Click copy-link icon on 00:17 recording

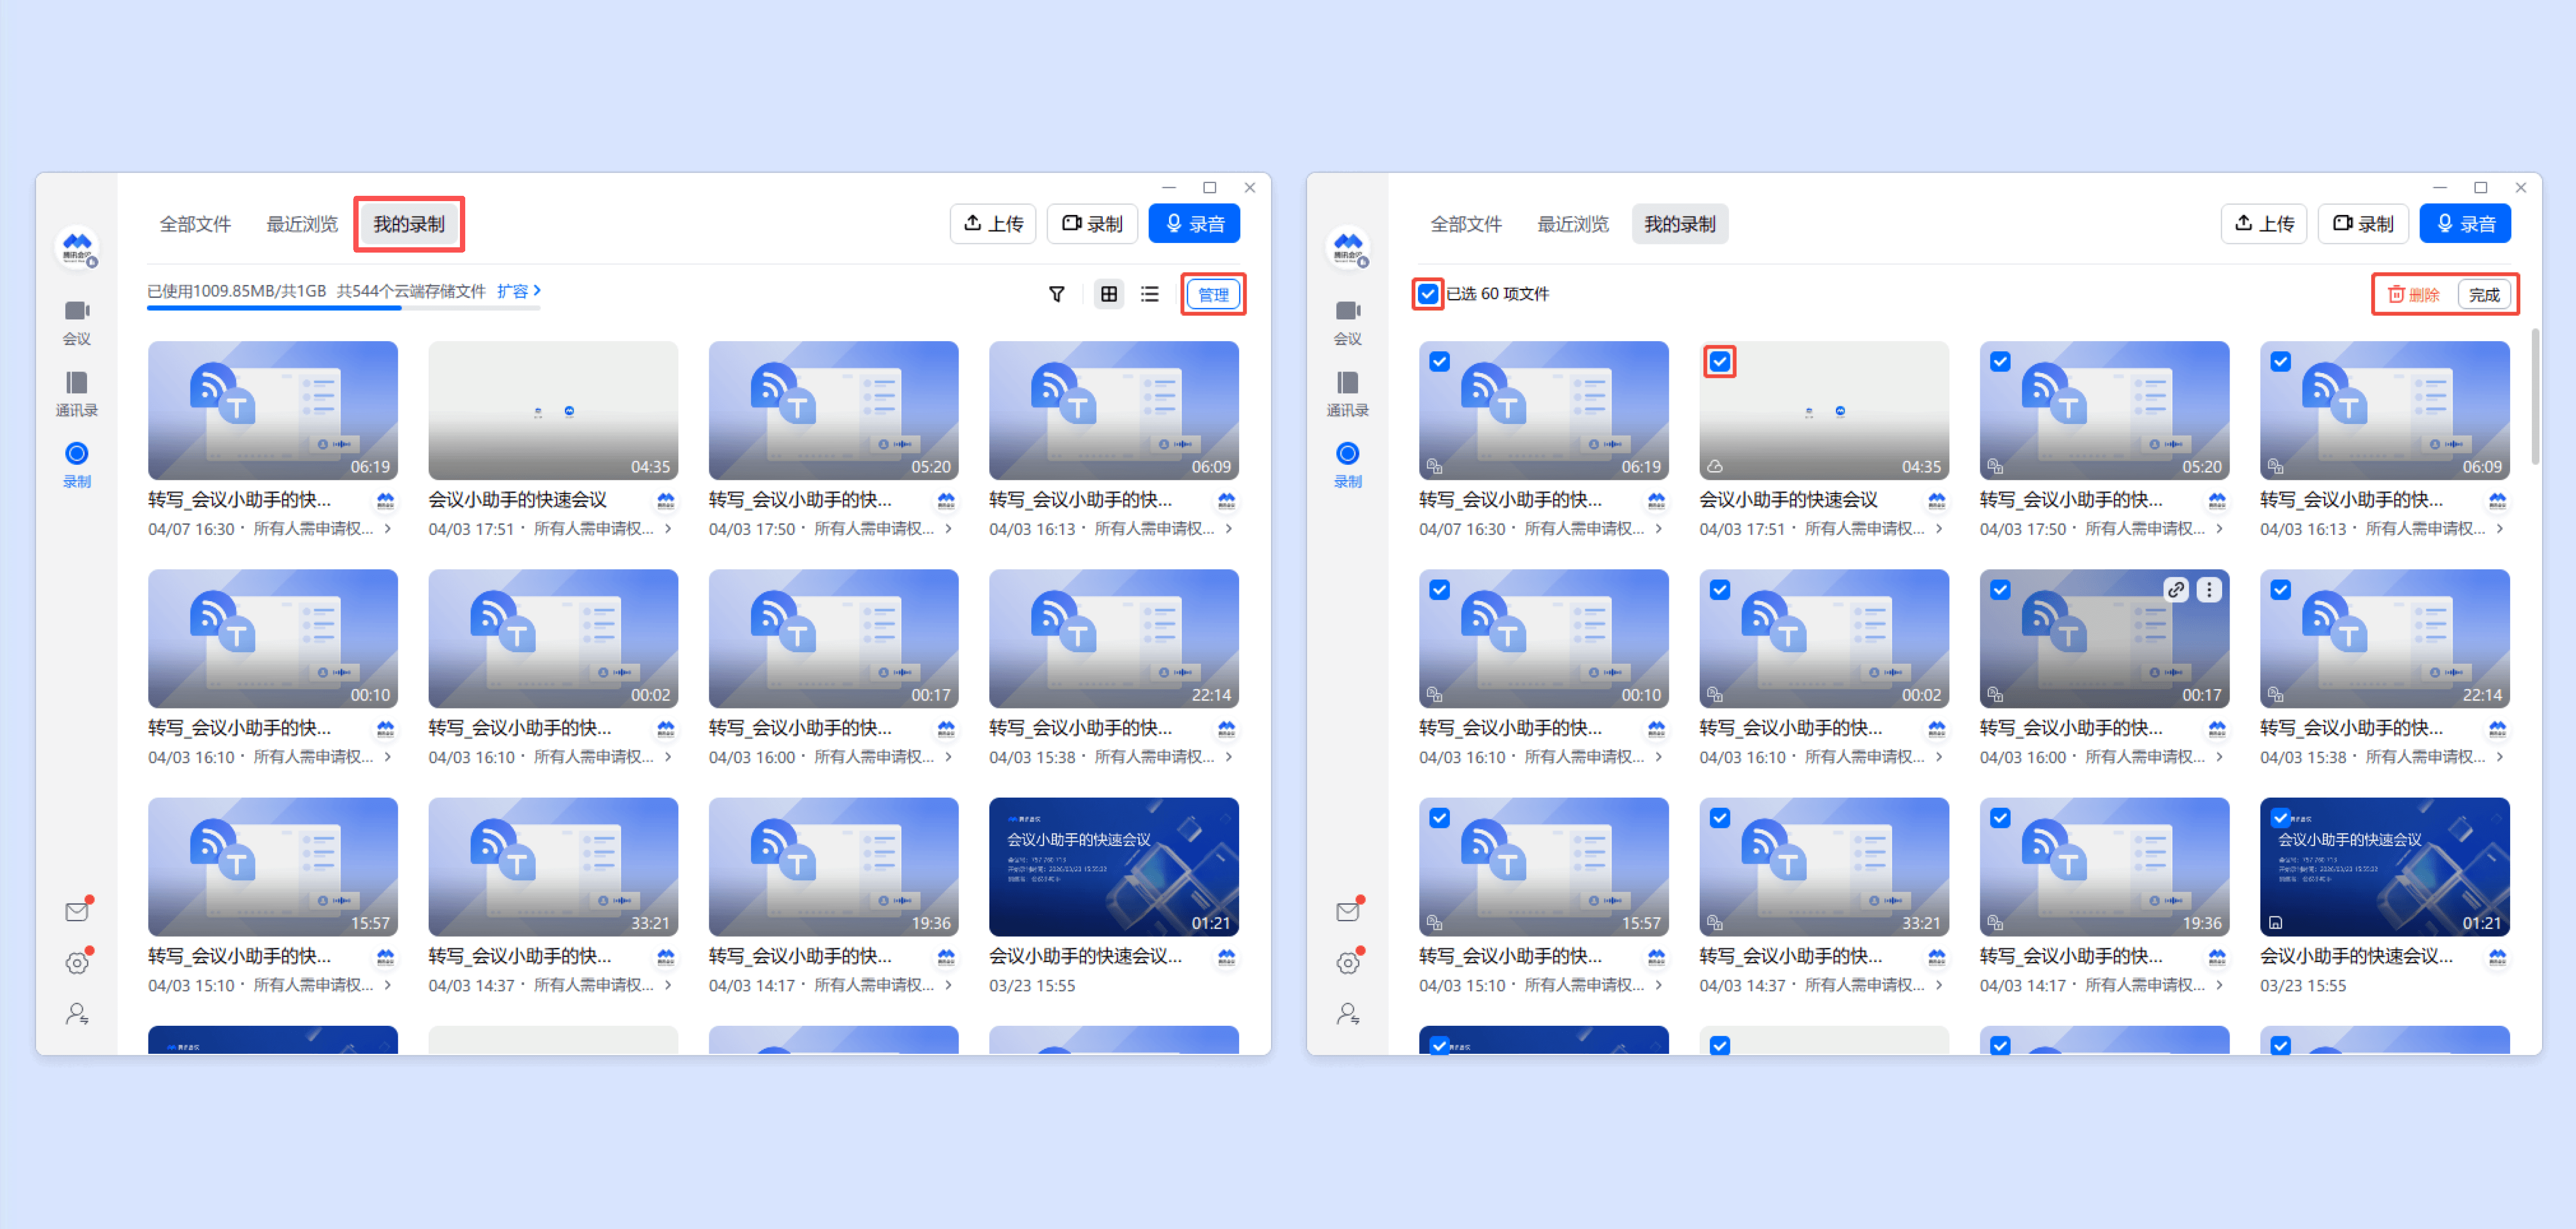(2176, 590)
